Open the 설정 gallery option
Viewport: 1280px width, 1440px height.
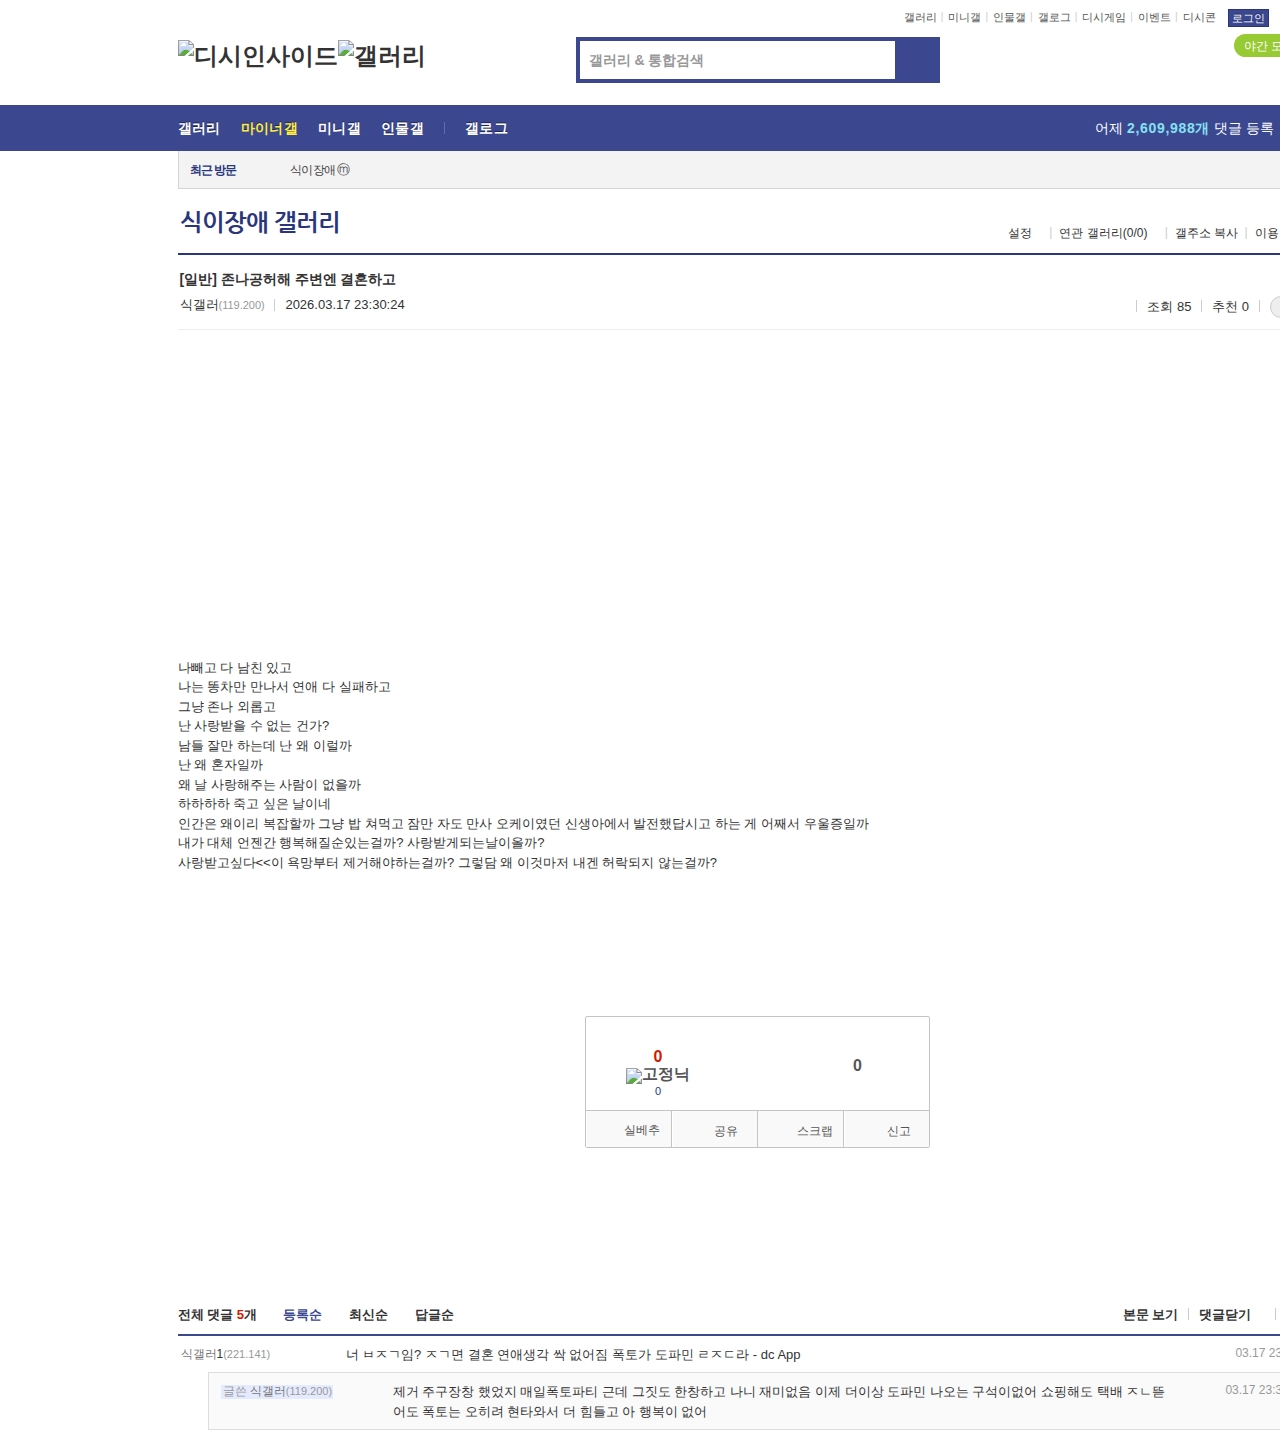tap(1020, 233)
